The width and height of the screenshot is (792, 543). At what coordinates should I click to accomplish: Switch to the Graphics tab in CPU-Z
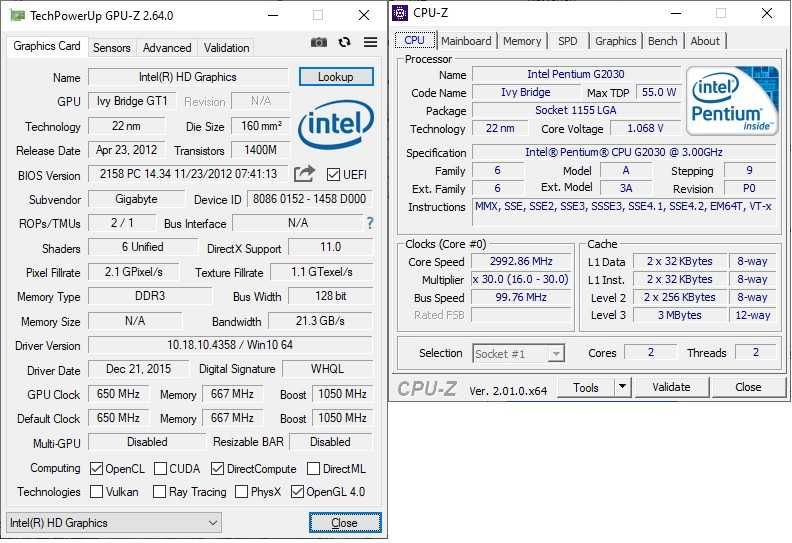615,41
